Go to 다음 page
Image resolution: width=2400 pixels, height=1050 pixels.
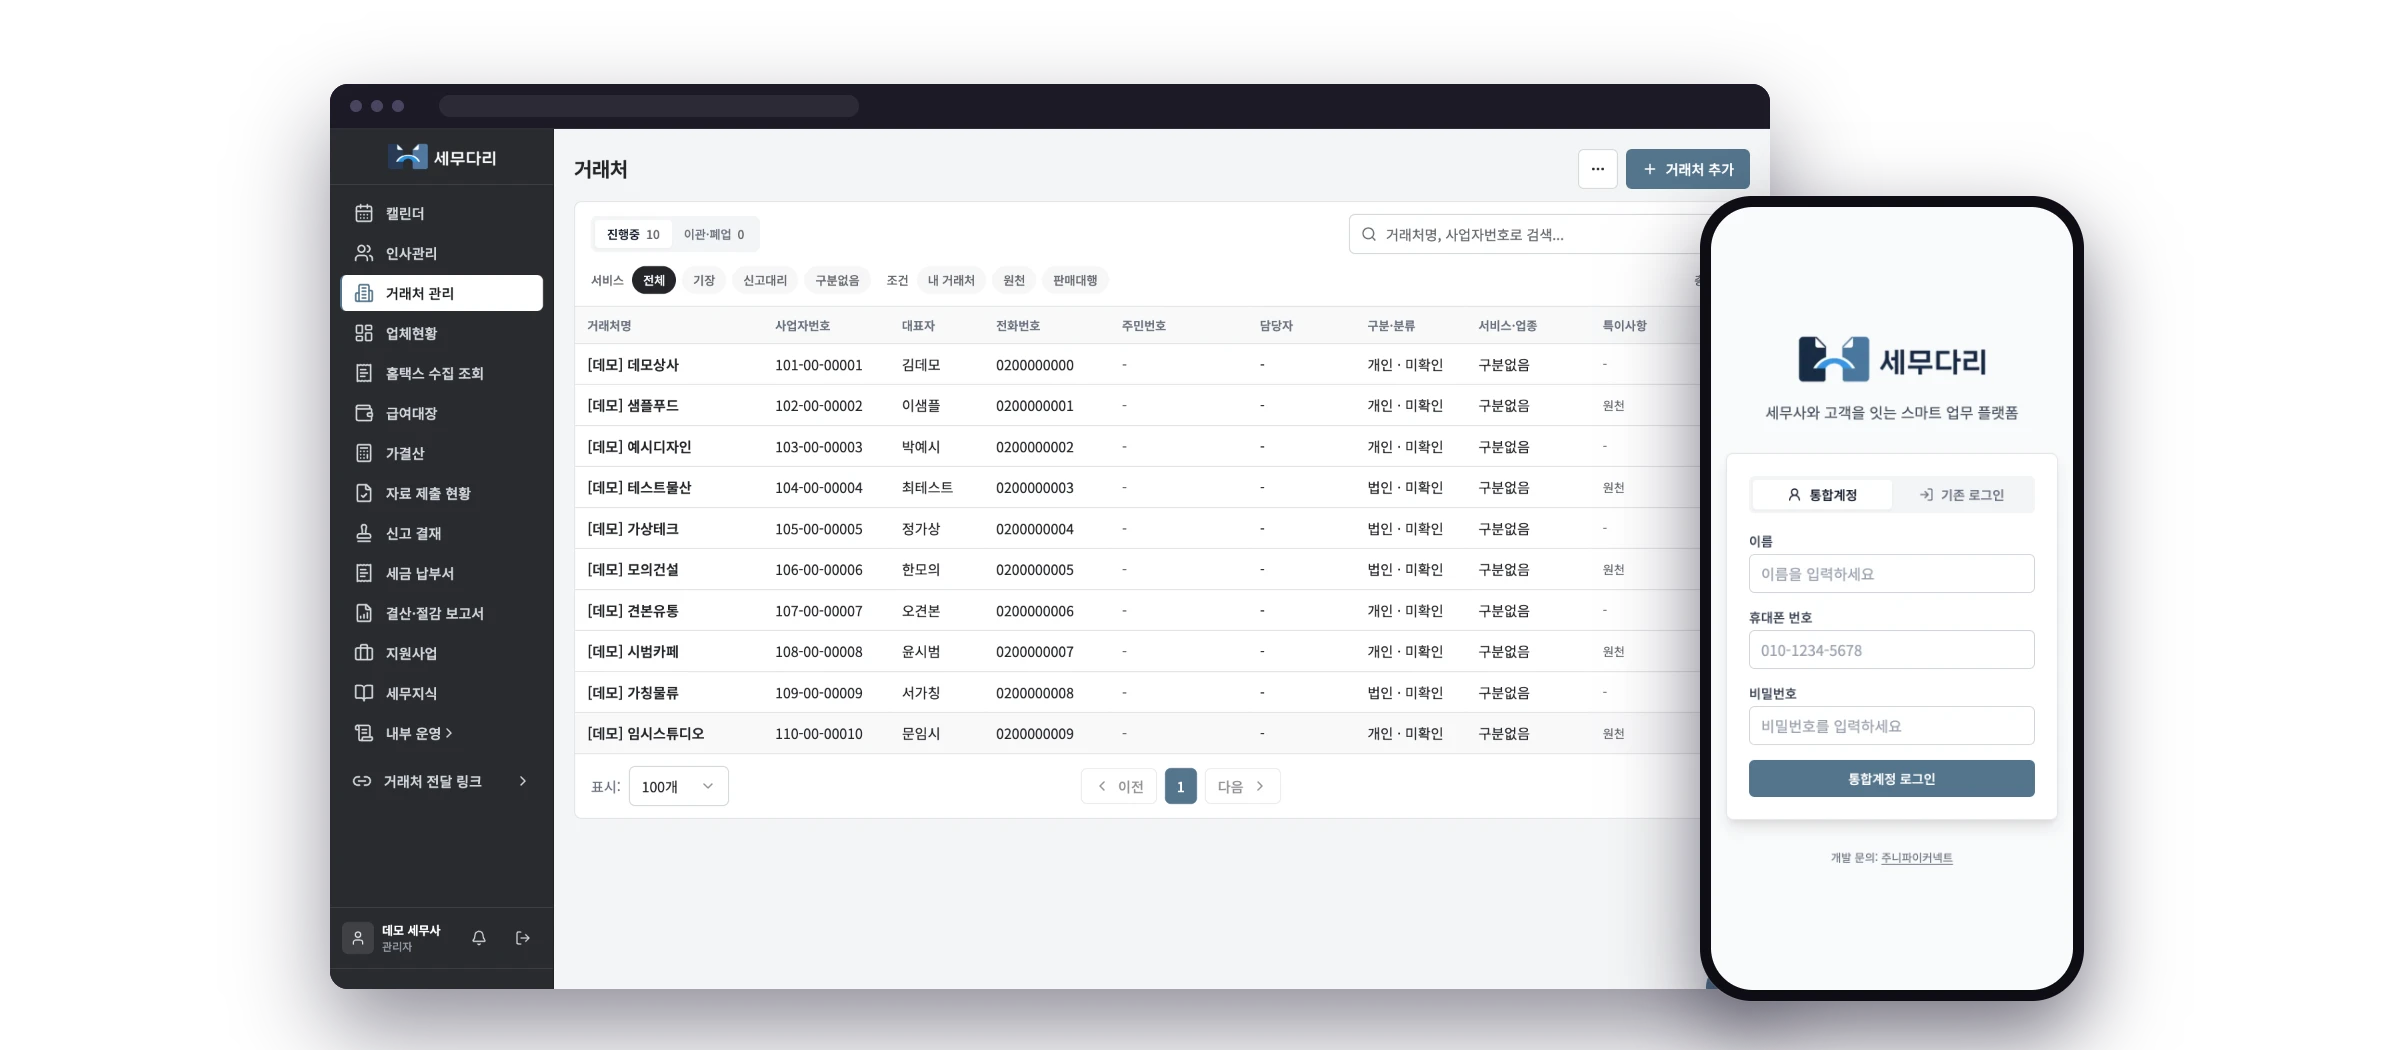pyautogui.click(x=1242, y=786)
